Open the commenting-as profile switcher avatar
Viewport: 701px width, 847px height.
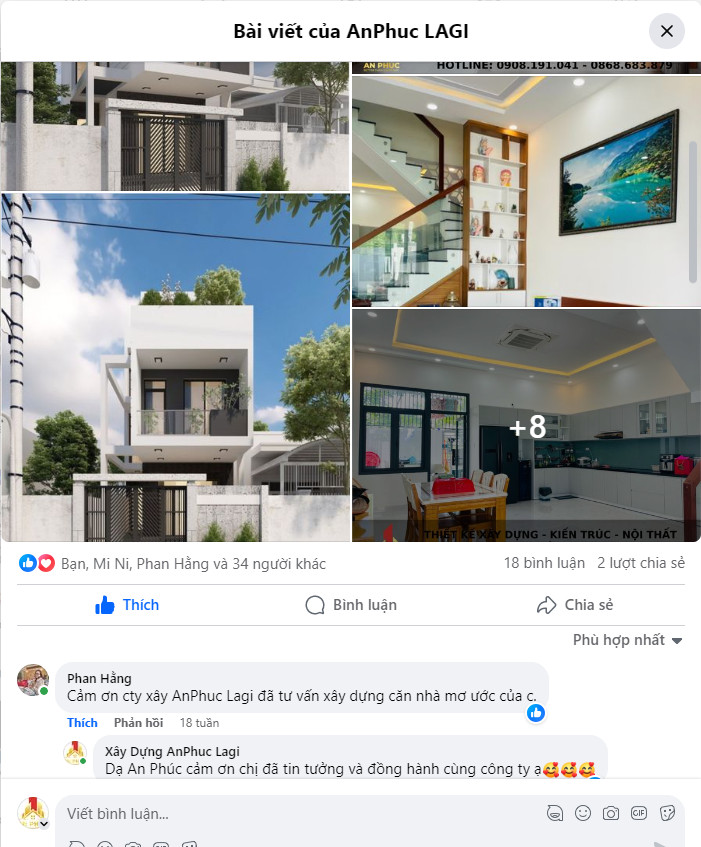pyautogui.click(x=33, y=813)
